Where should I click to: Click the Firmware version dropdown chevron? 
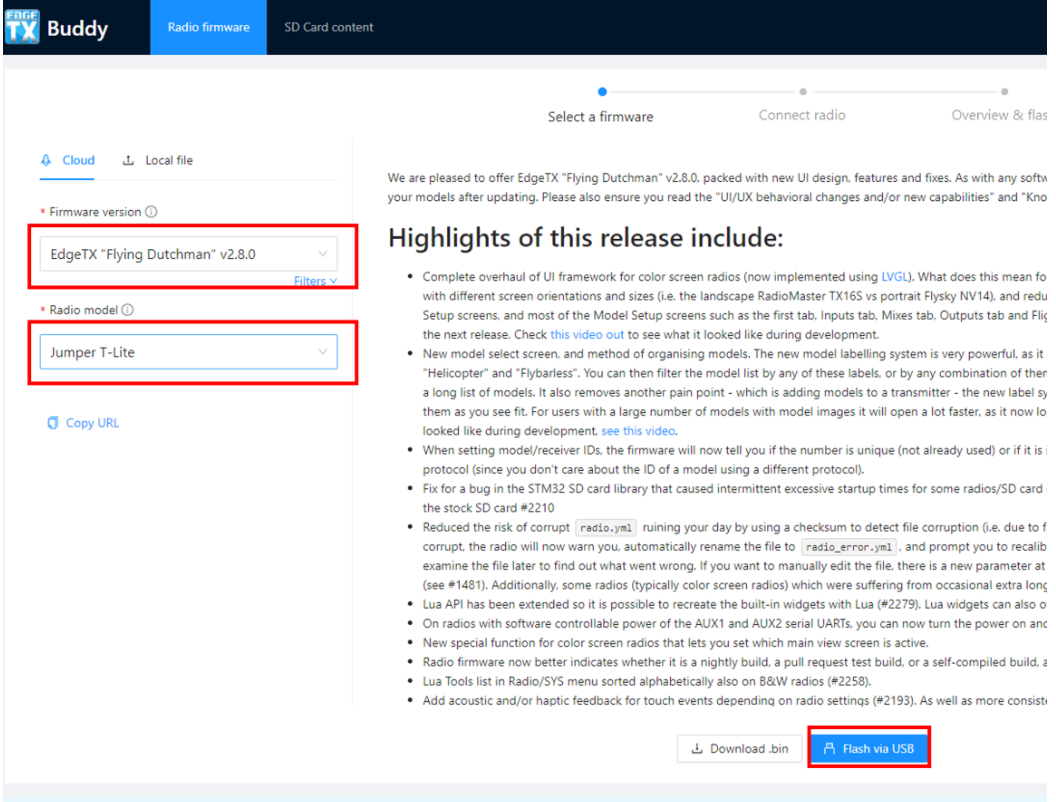tap(323, 254)
